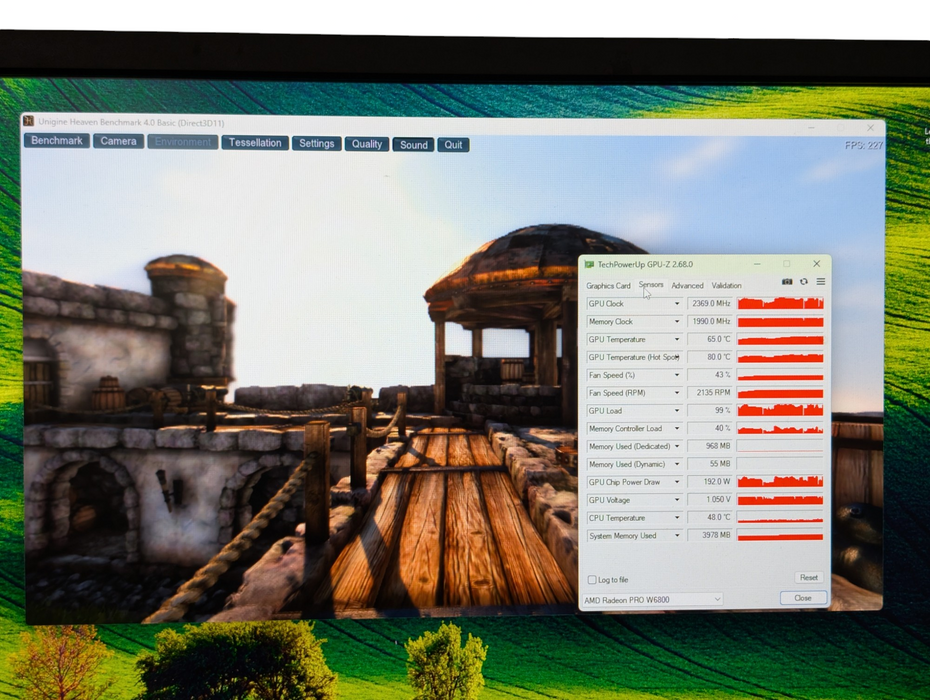This screenshot has height=700, width=930.
Task: Click the Unigine Heaven window icon
Action: coord(29,122)
